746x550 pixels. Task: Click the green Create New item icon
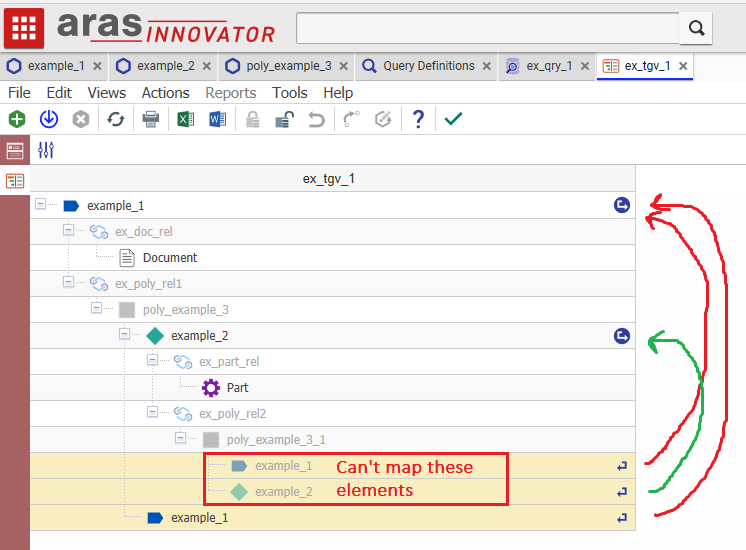click(17, 119)
